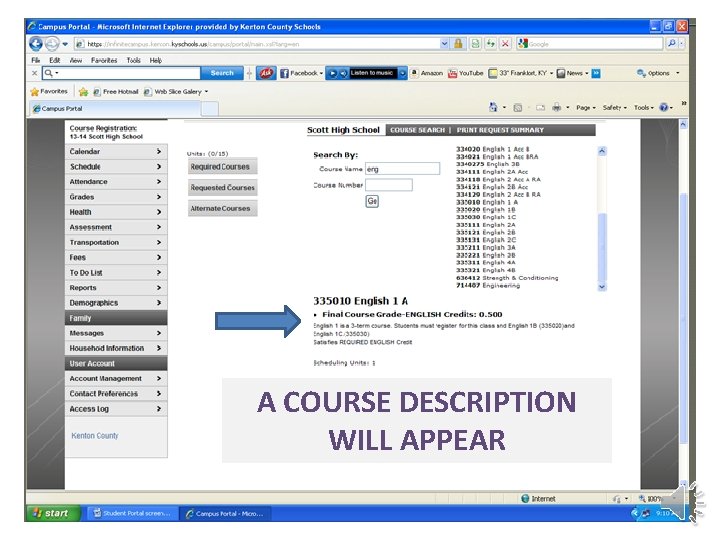The image size is (720, 540).
Task: Click the browser Back arrow button
Action: [36, 44]
